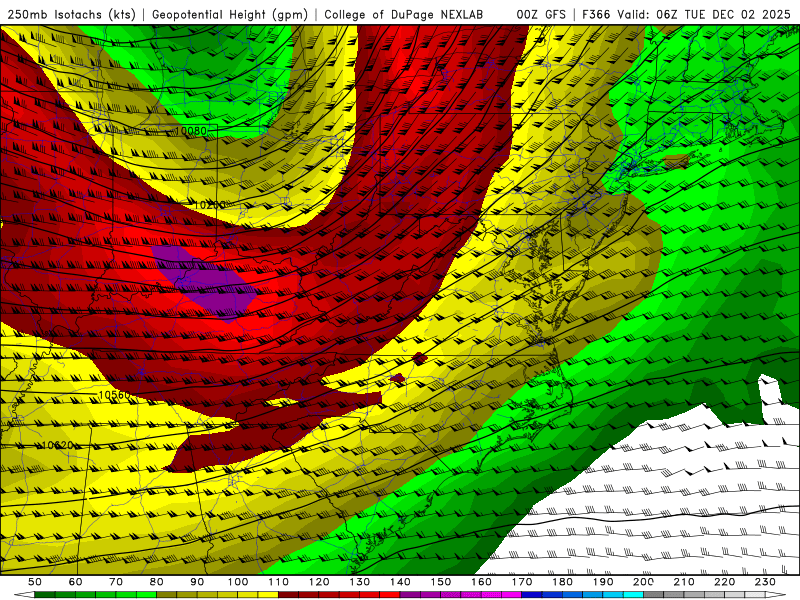Click the 160 legend value
Viewport: 800px width, 600px height.
click(x=481, y=582)
